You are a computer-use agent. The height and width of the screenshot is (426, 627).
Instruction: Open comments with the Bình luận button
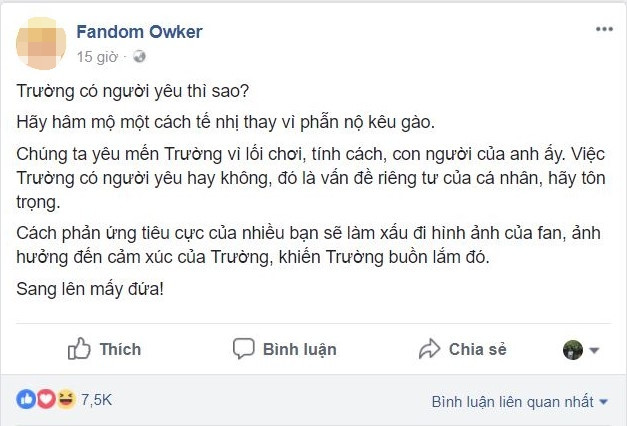tap(284, 349)
